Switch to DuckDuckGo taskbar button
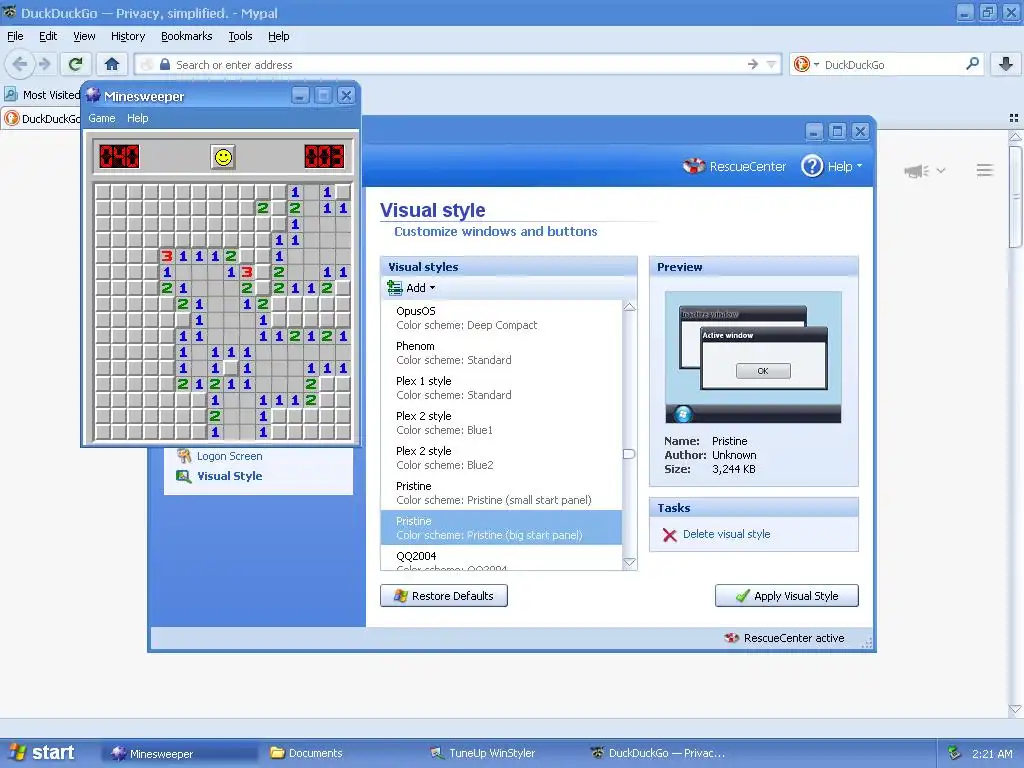The image size is (1024, 768). tap(660, 753)
